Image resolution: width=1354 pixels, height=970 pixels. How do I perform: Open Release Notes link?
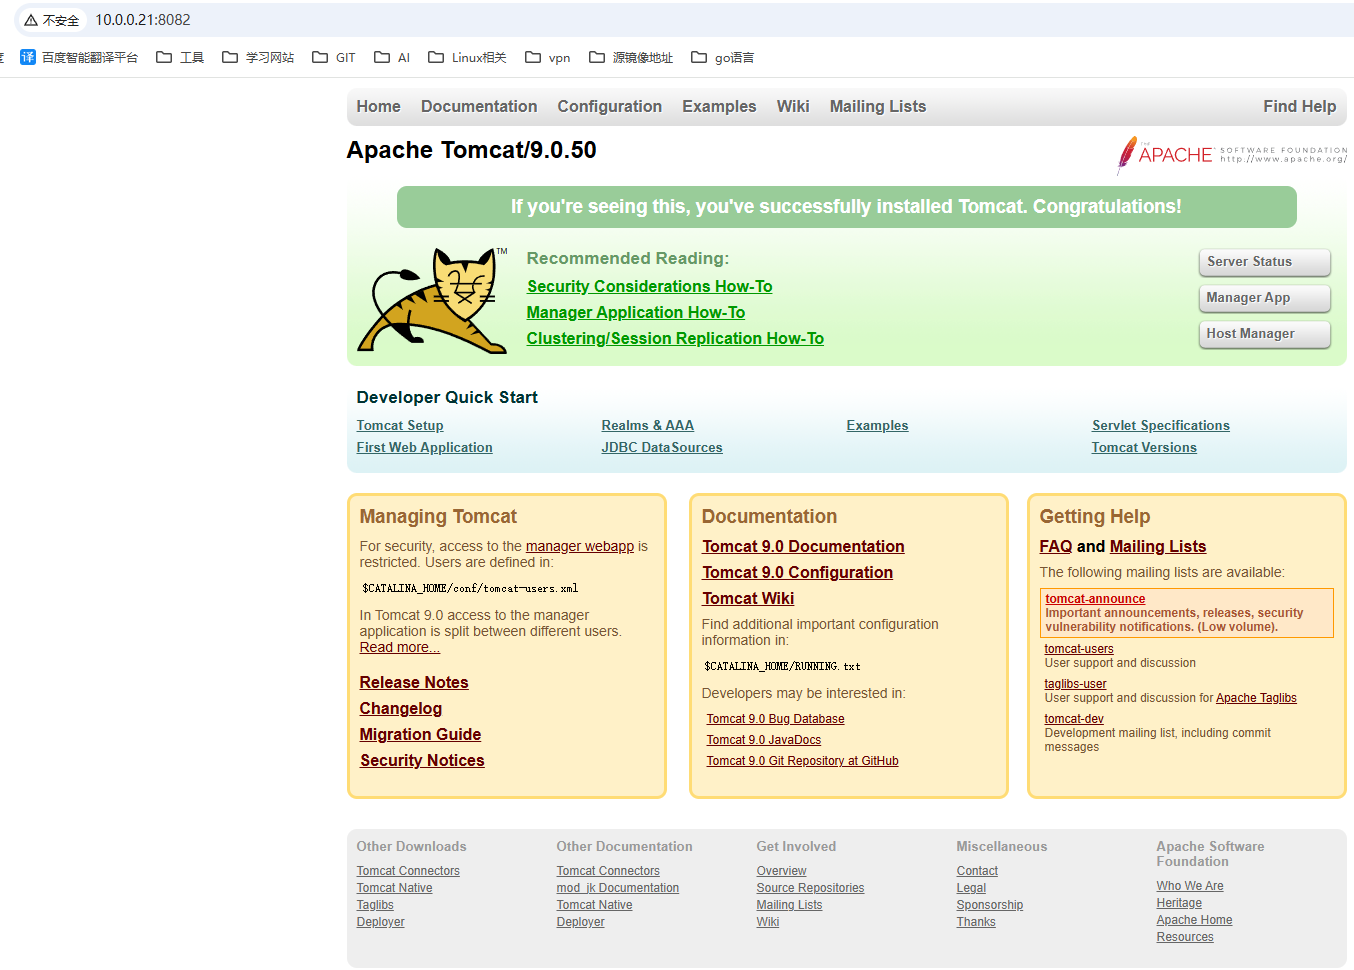(x=414, y=683)
